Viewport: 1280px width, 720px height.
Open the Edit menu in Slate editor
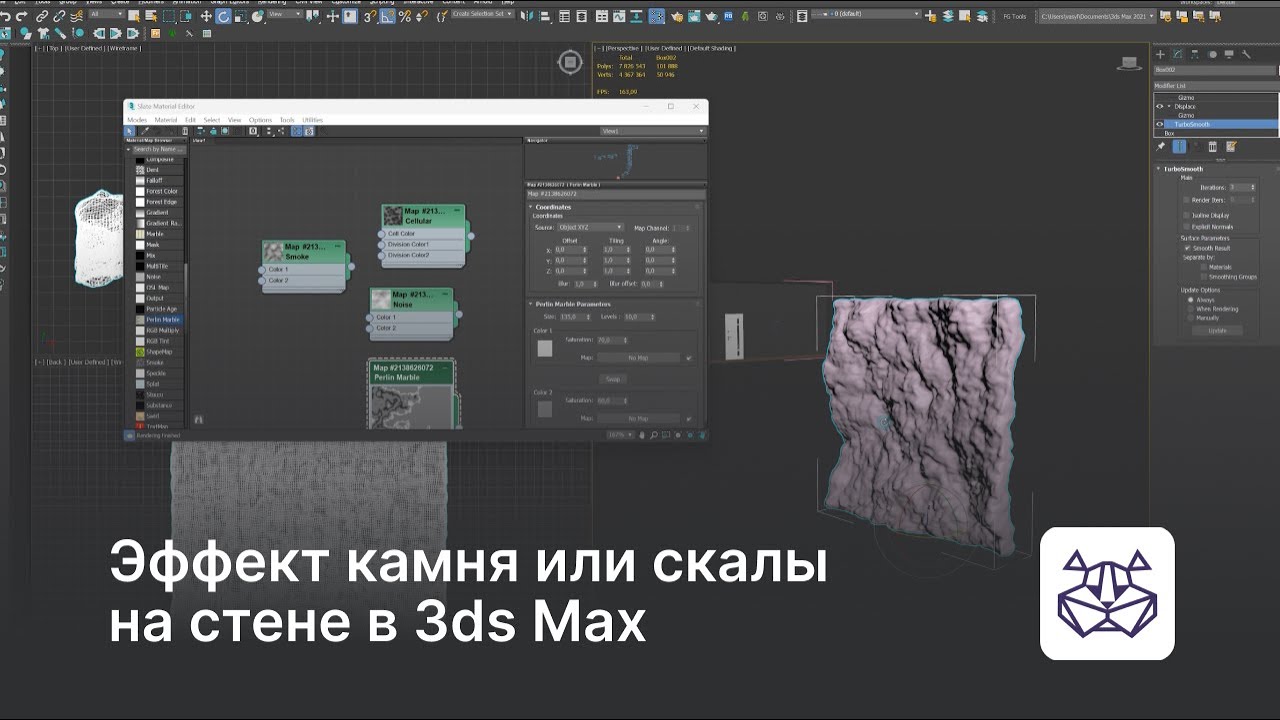click(190, 120)
